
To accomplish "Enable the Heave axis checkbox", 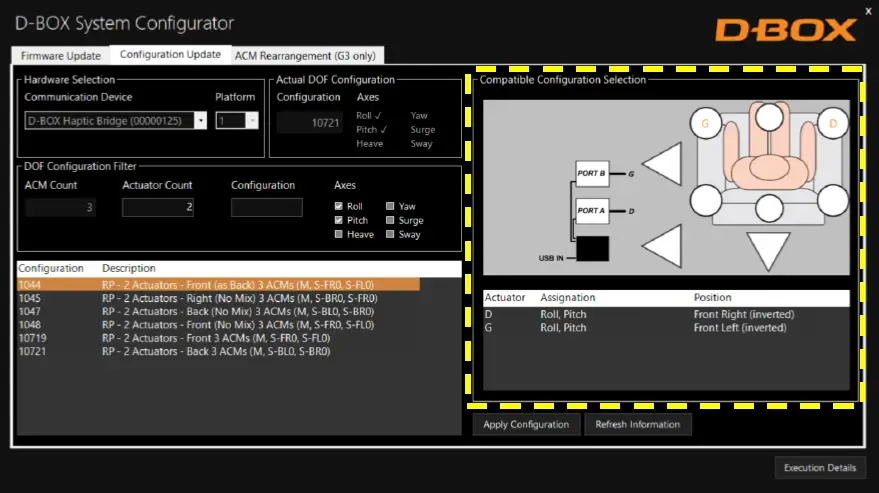I will [x=339, y=234].
